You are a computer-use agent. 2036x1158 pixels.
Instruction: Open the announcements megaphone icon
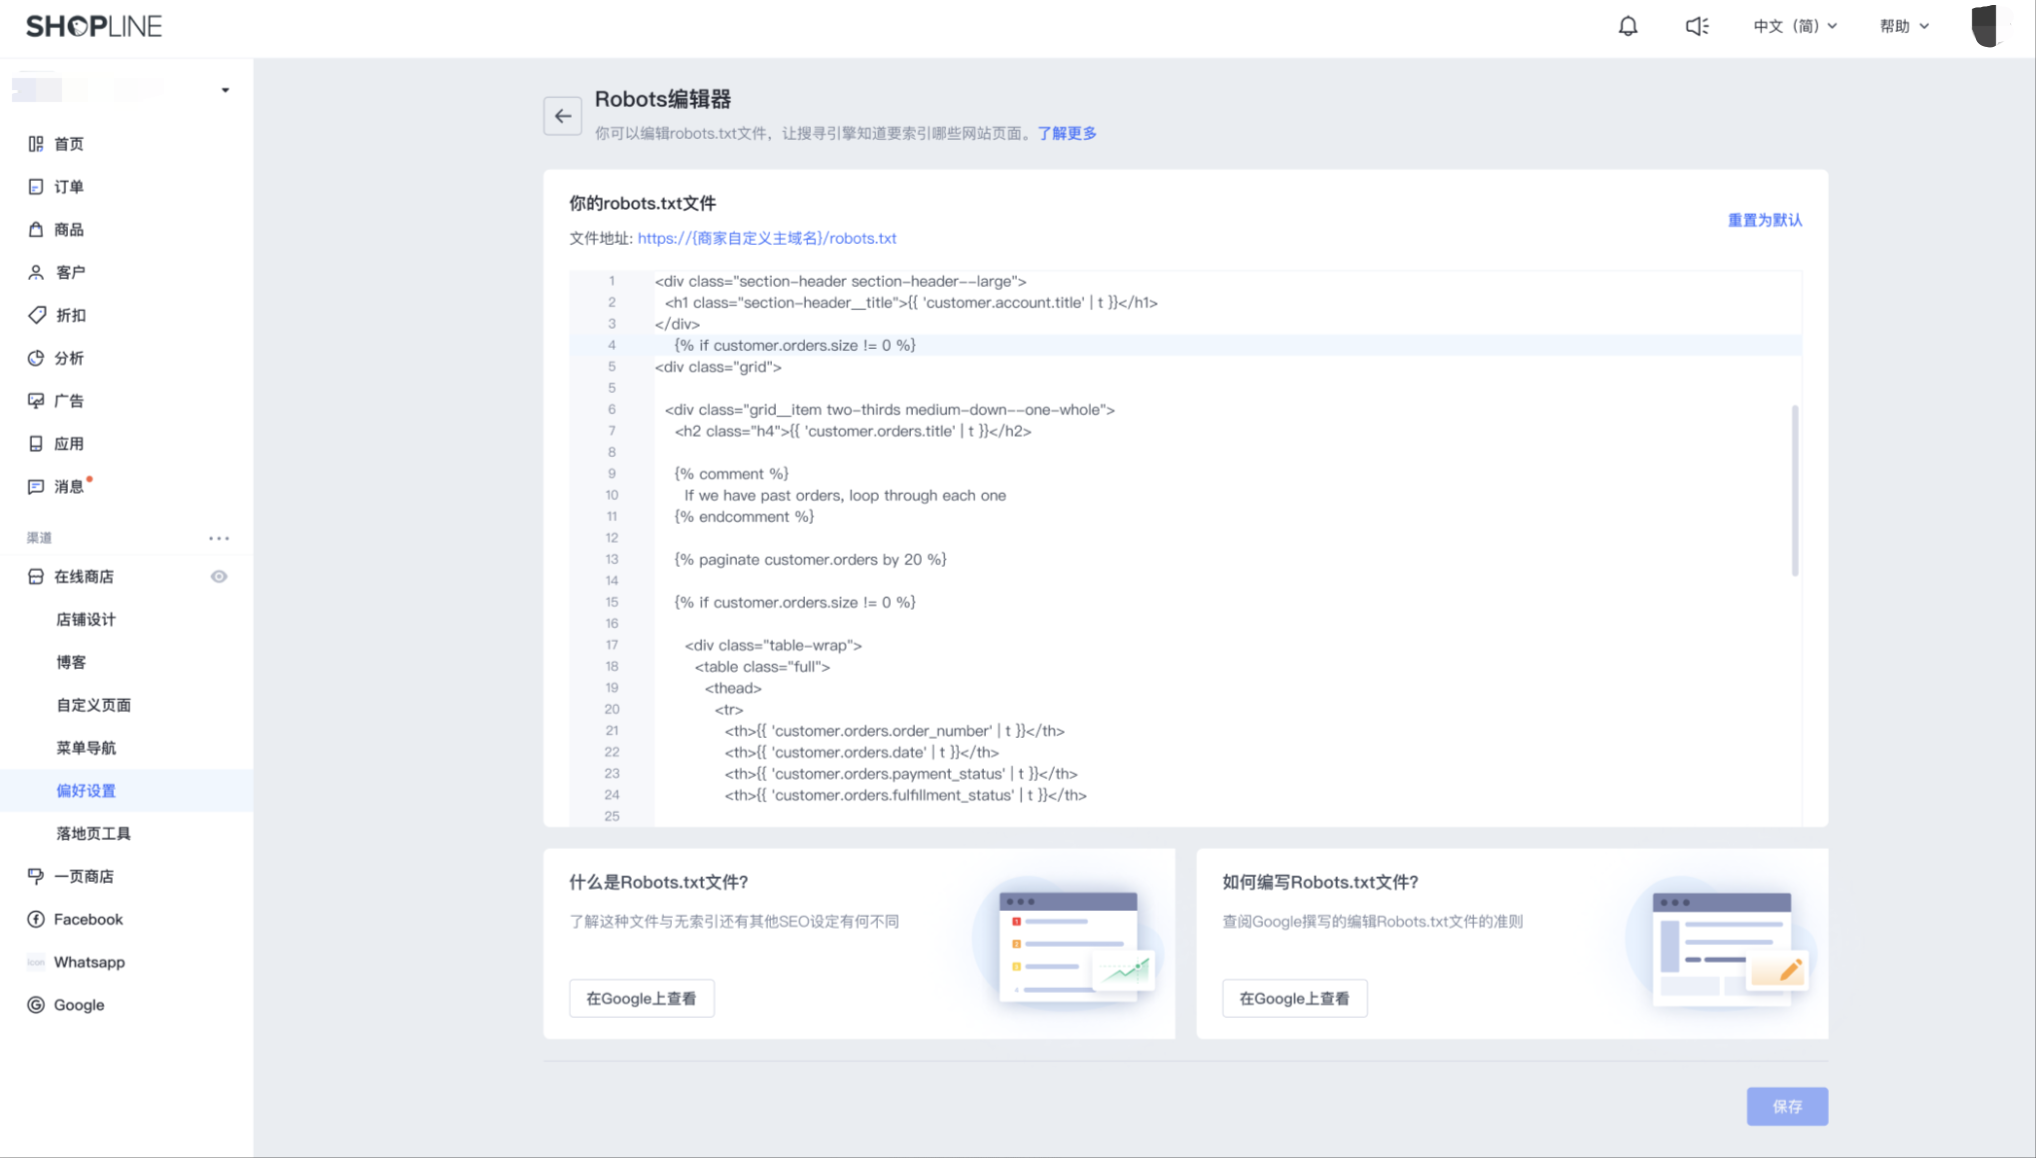point(1696,26)
